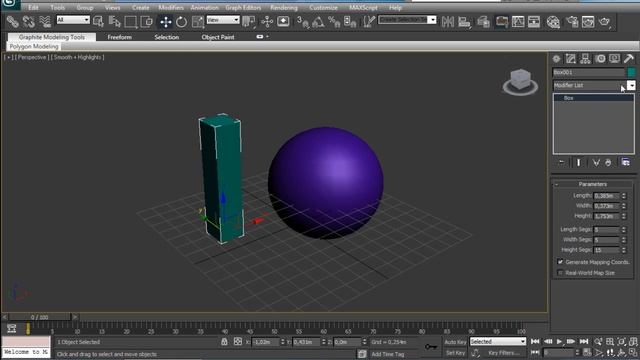640x360 pixels.
Task: Click the Box001 object color swatch
Action: (x=631, y=72)
